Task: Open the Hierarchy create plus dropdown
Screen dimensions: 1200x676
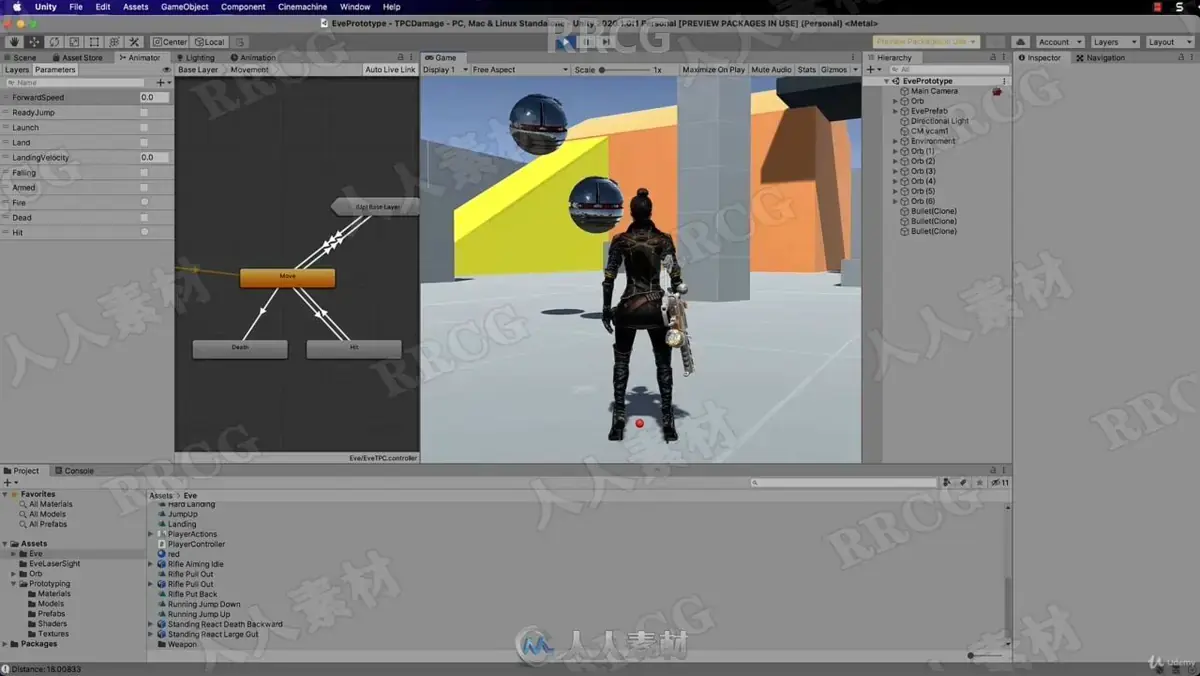Action: click(873, 69)
